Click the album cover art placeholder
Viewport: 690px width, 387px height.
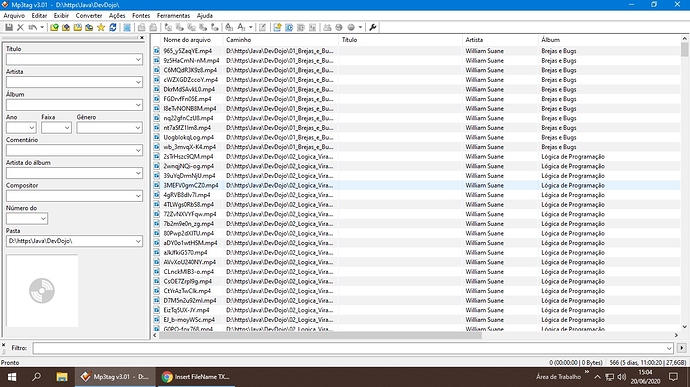[x=42, y=291]
